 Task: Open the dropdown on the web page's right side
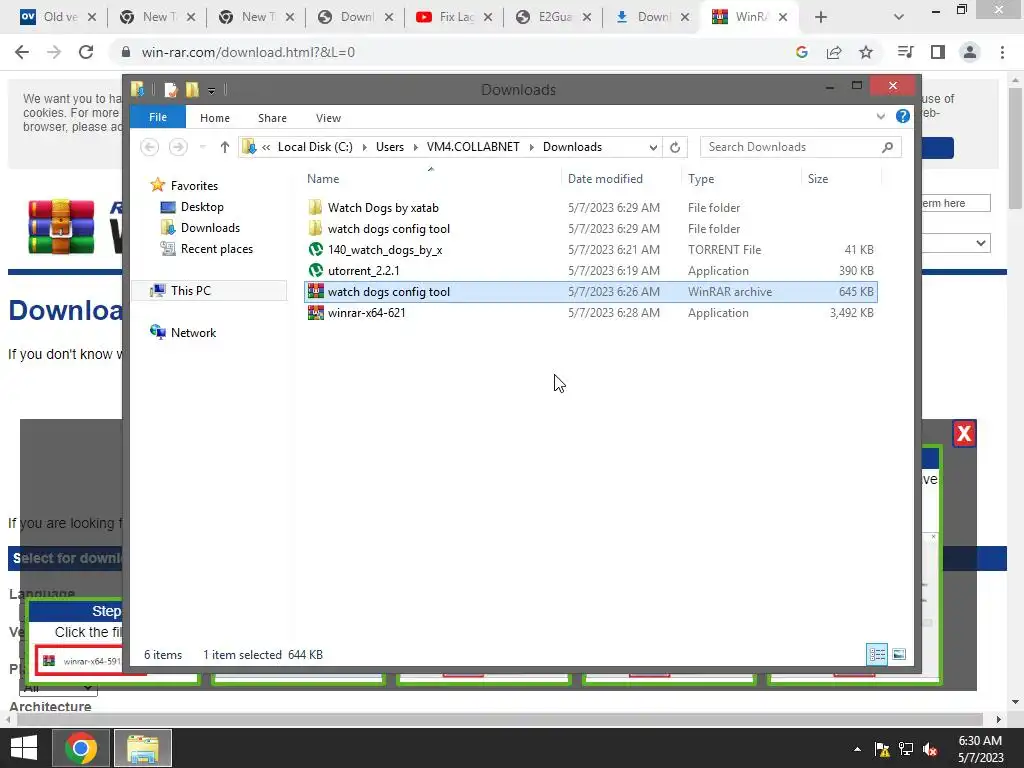(956, 243)
